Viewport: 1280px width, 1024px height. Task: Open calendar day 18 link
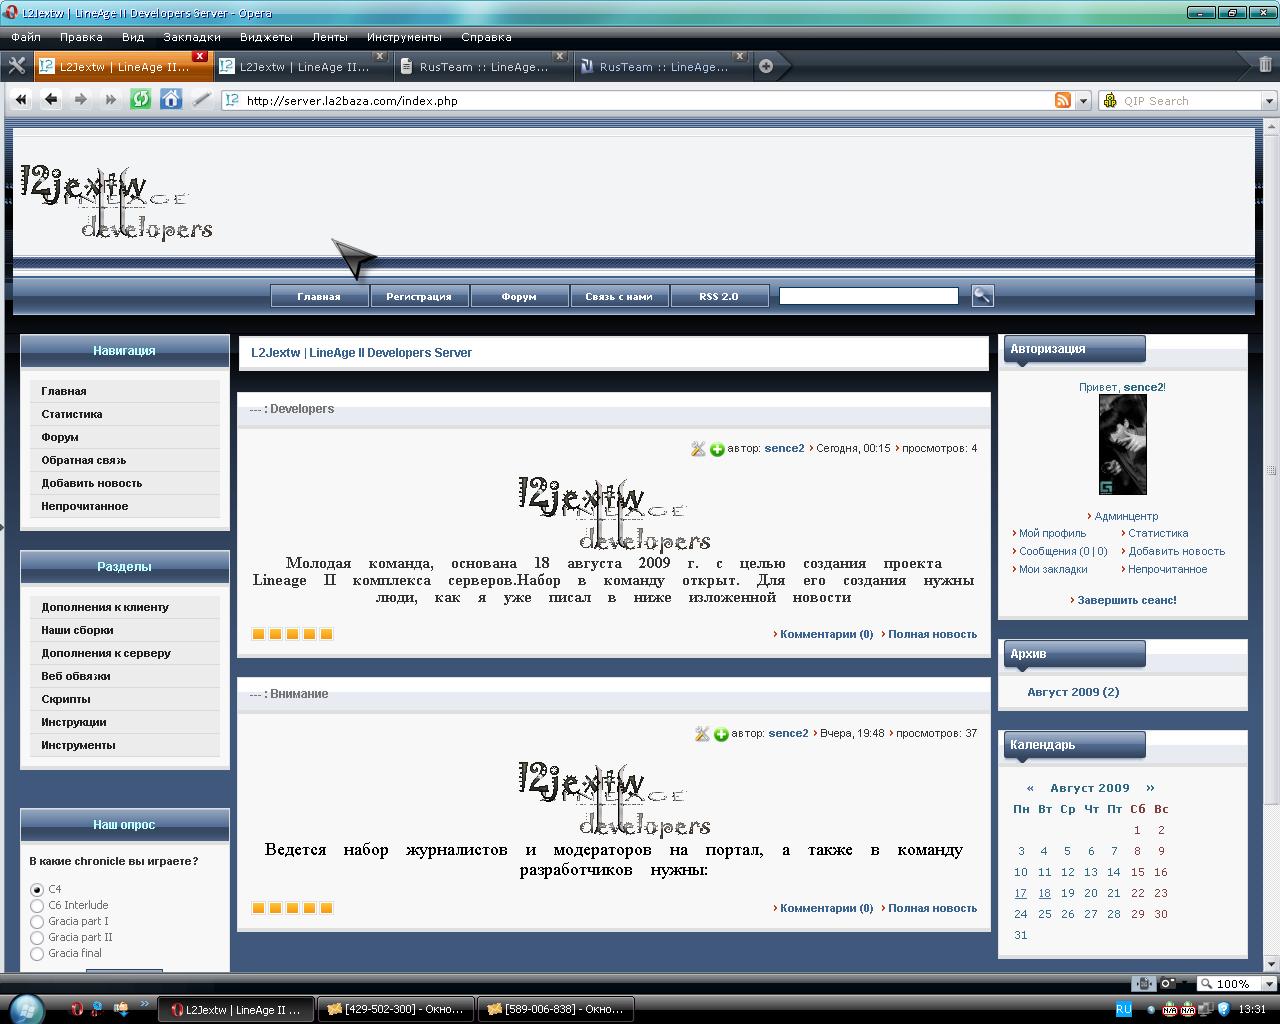tap(1044, 893)
